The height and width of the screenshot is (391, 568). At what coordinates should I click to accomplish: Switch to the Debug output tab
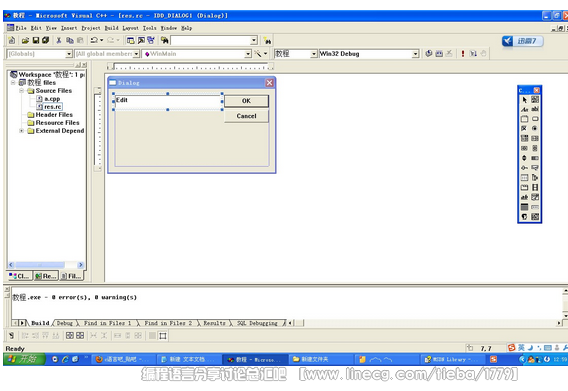(64, 323)
